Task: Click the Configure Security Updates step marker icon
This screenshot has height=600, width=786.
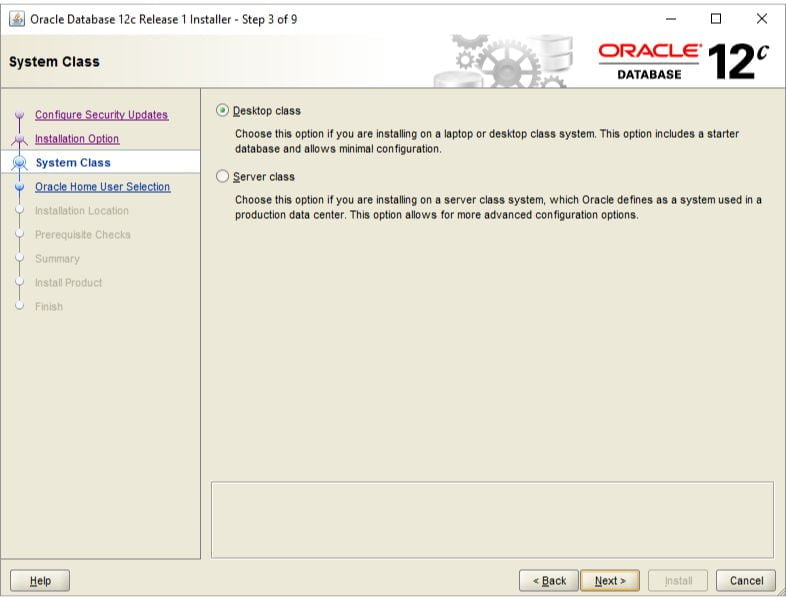Action: click(20, 115)
